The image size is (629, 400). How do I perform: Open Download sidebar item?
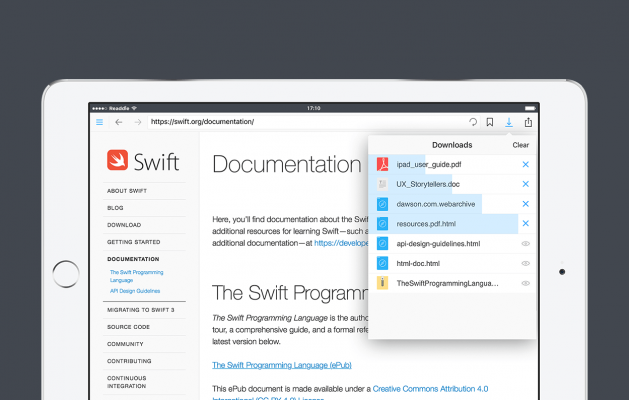(124, 225)
